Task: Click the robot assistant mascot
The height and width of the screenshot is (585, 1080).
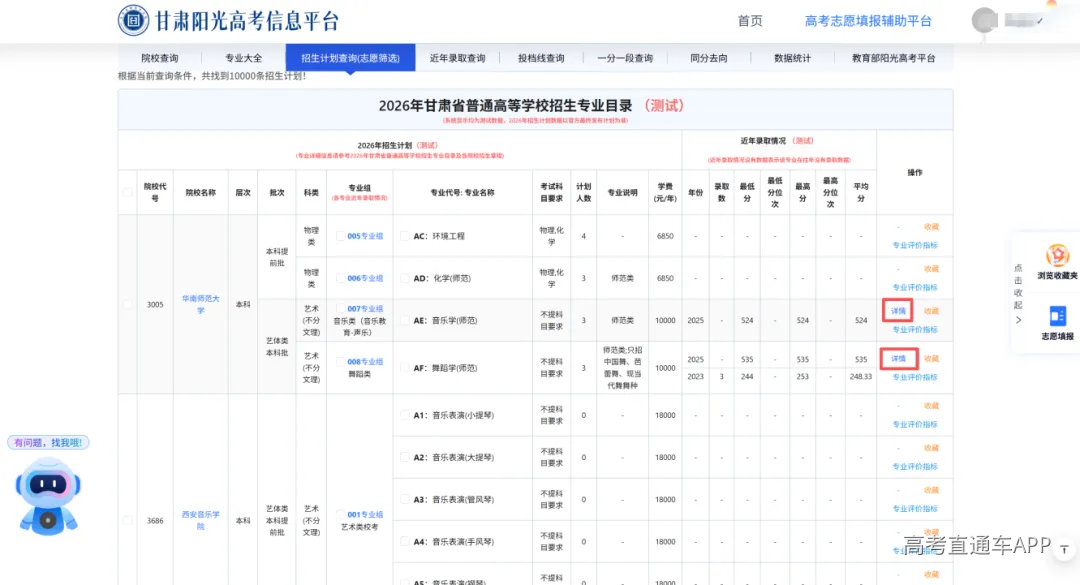Action: (x=48, y=497)
